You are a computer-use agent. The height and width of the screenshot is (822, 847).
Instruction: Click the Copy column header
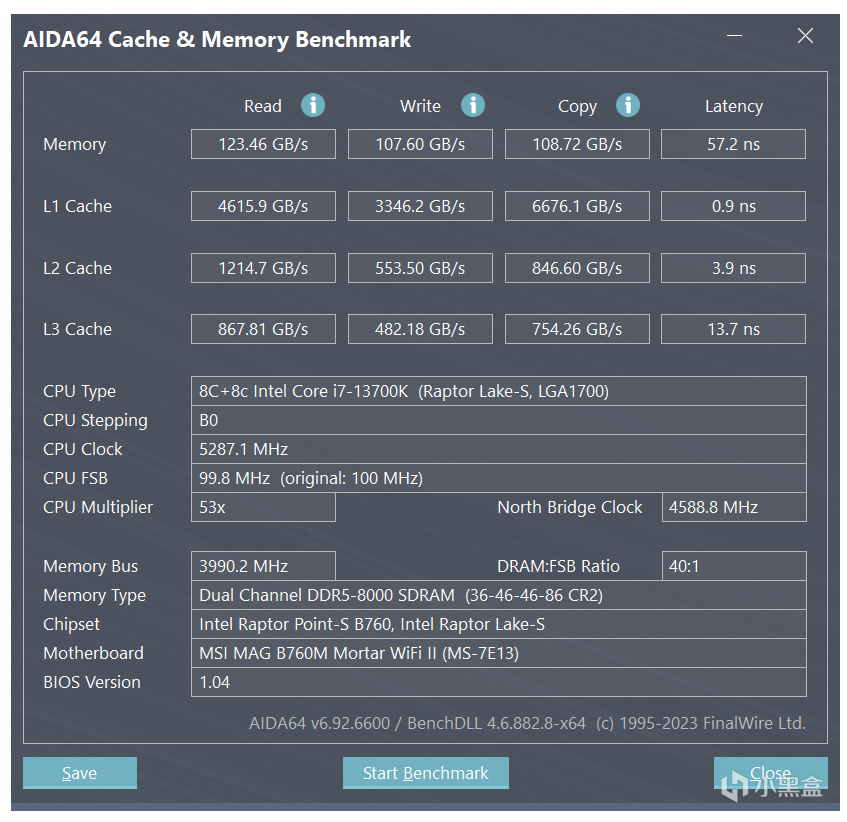coord(577,106)
